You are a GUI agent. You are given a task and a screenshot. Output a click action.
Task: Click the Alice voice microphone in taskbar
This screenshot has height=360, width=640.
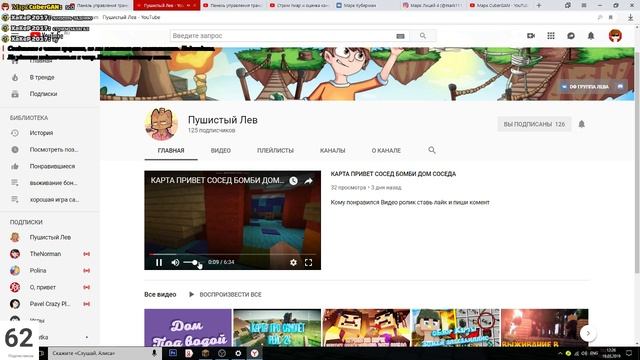pyautogui.click(x=154, y=353)
